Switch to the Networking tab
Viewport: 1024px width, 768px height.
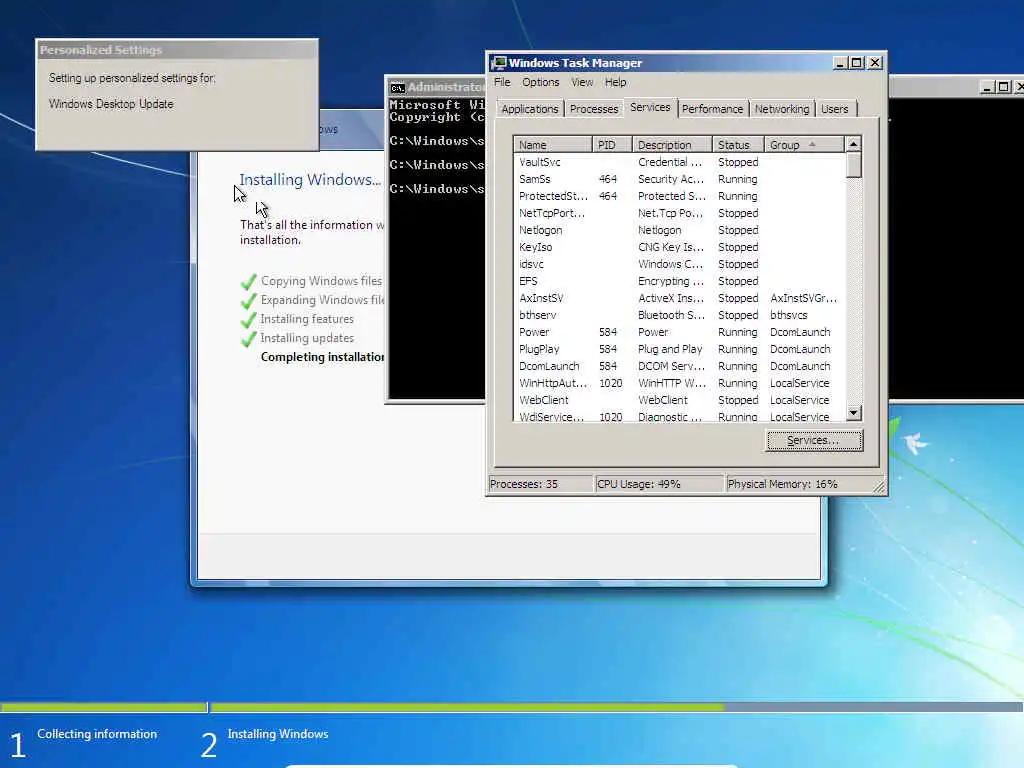pos(782,109)
